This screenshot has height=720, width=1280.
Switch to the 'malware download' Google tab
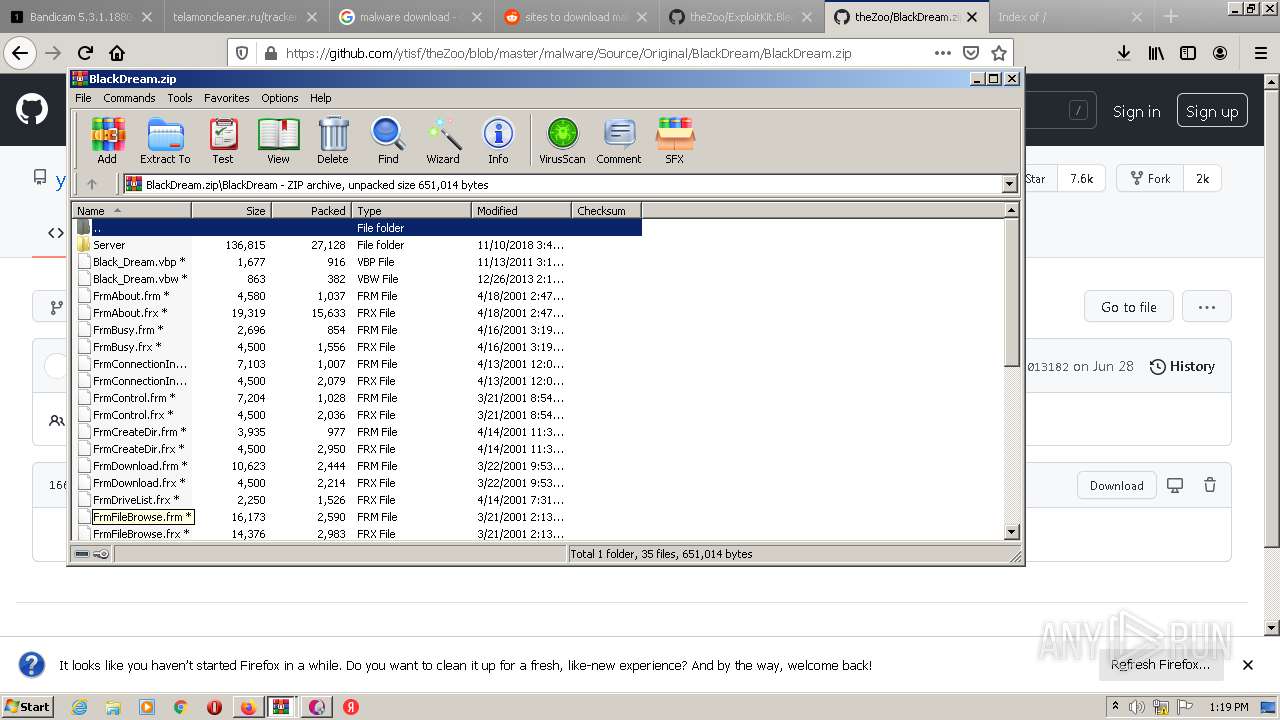coord(410,17)
